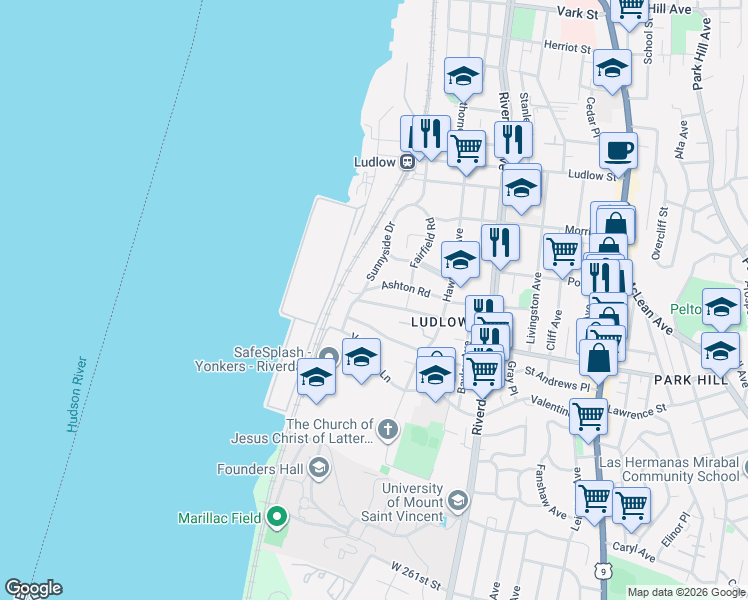748x600 pixels.
Task: Click the grocery cart marker near Livingston Ave
Action: tap(562, 252)
